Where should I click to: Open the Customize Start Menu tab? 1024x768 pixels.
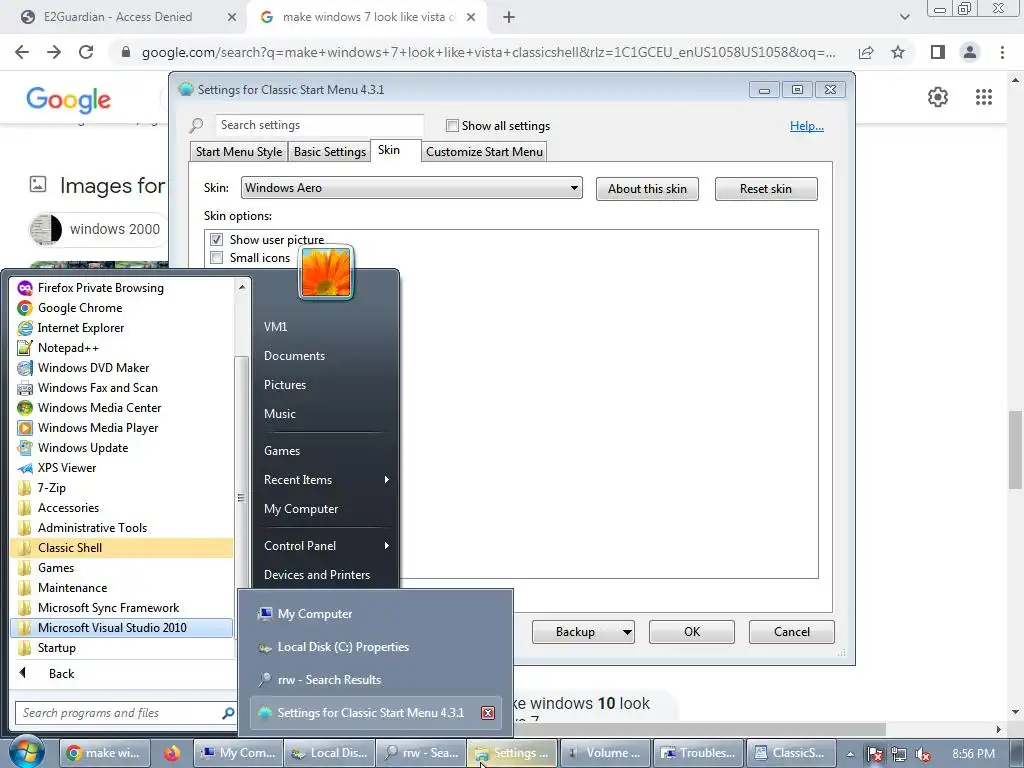tap(484, 152)
